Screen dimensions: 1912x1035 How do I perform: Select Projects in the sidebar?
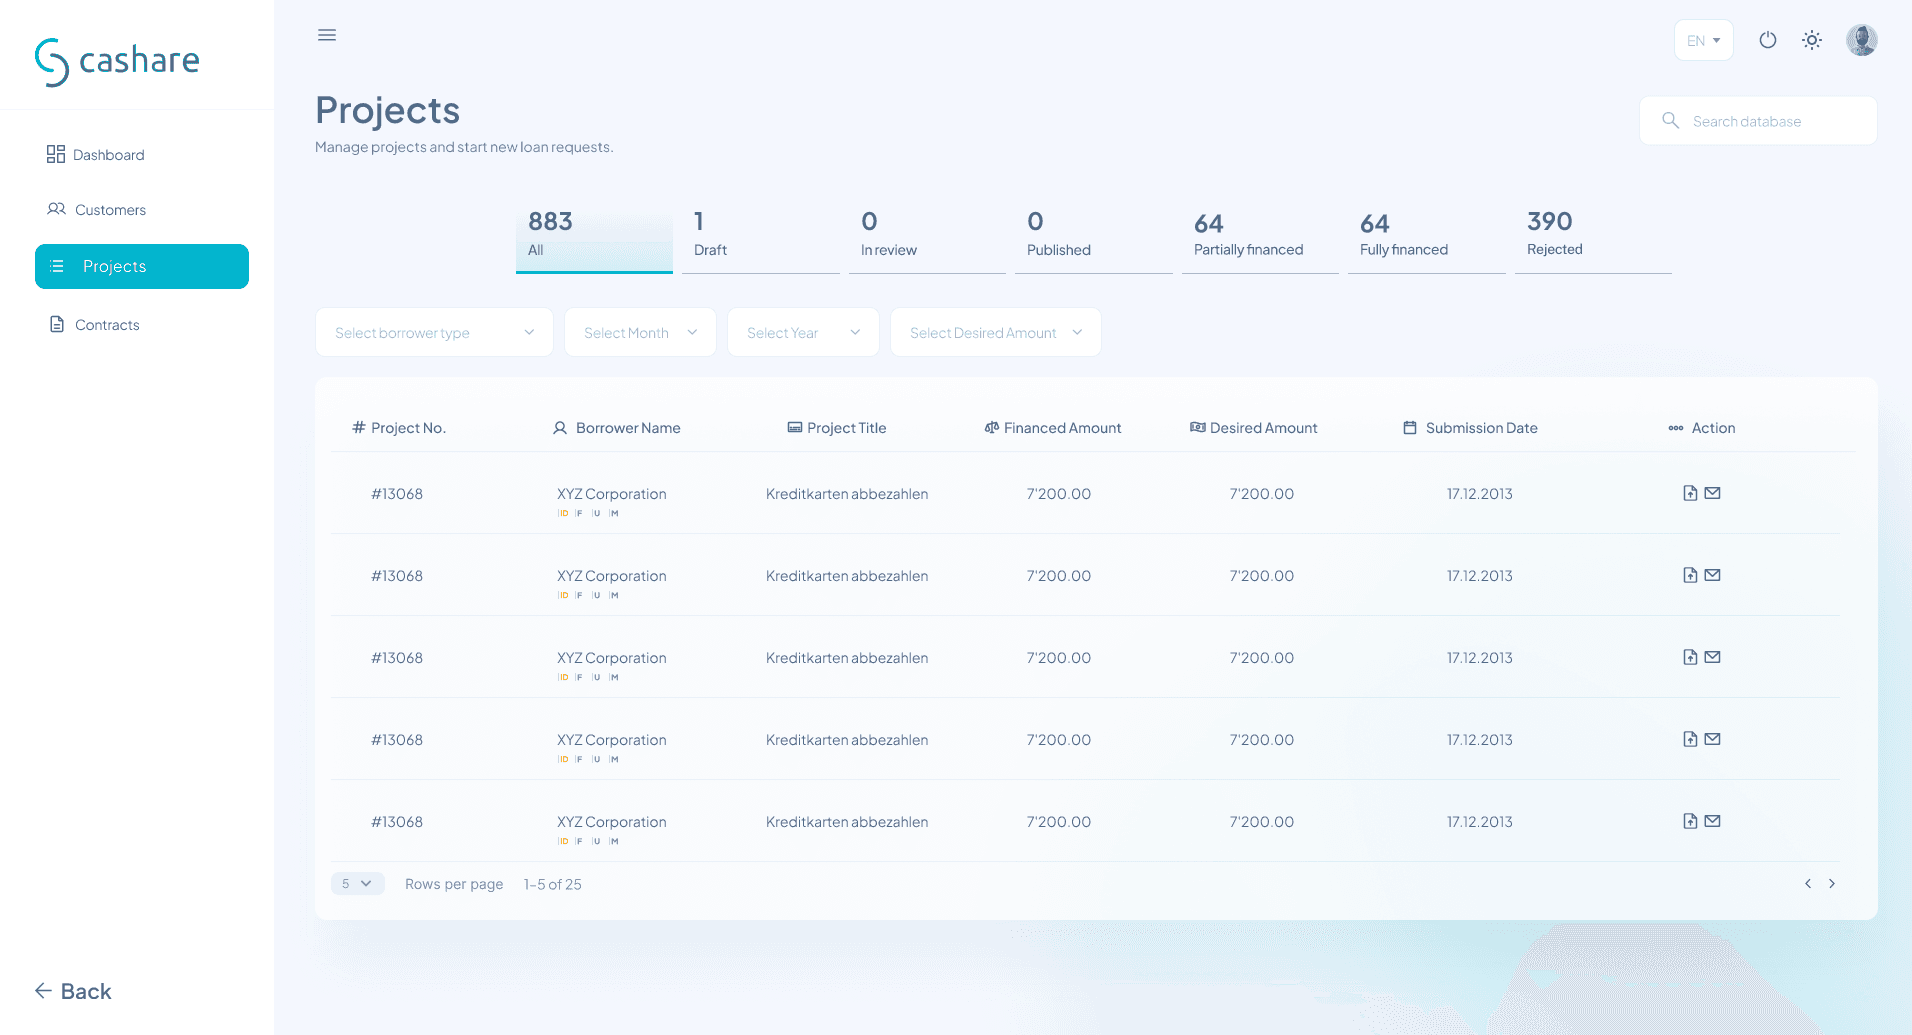(x=142, y=266)
